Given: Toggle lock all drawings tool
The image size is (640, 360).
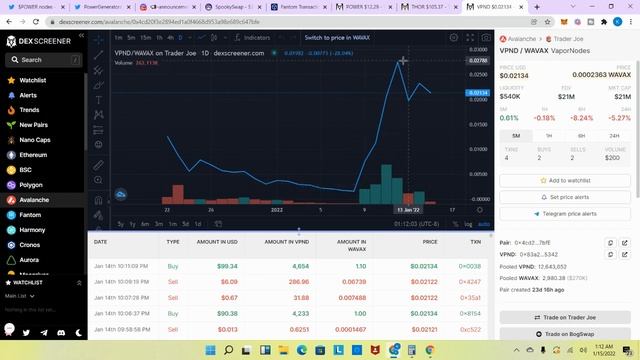Looking at the screenshot, I should coord(98,215).
